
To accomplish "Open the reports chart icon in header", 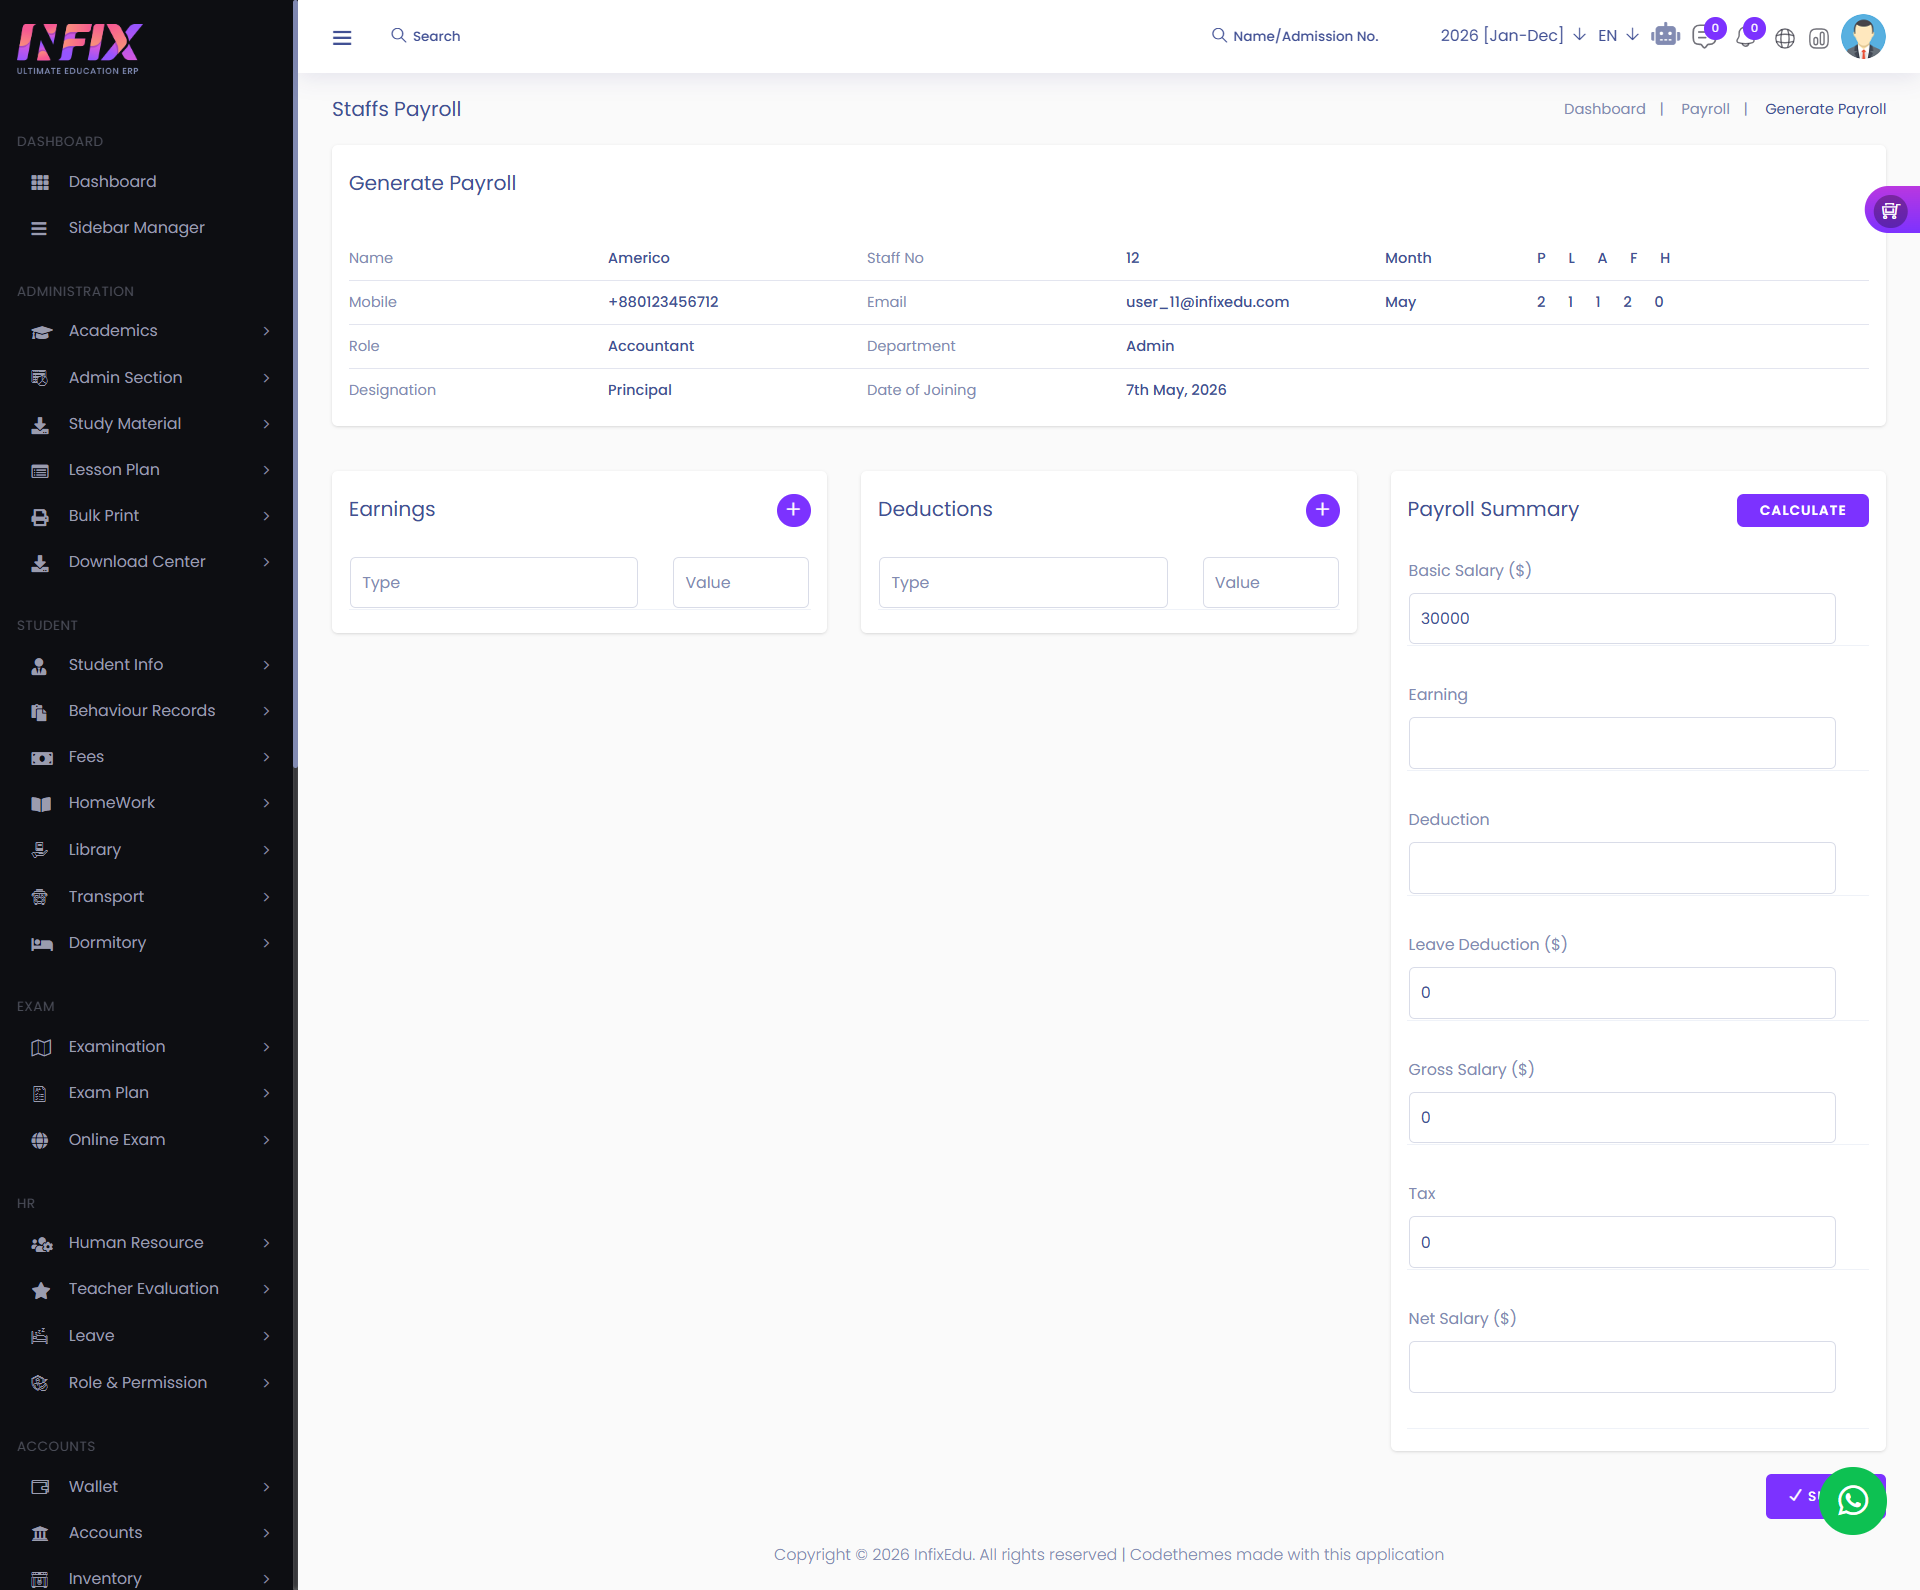I will point(1819,38).
